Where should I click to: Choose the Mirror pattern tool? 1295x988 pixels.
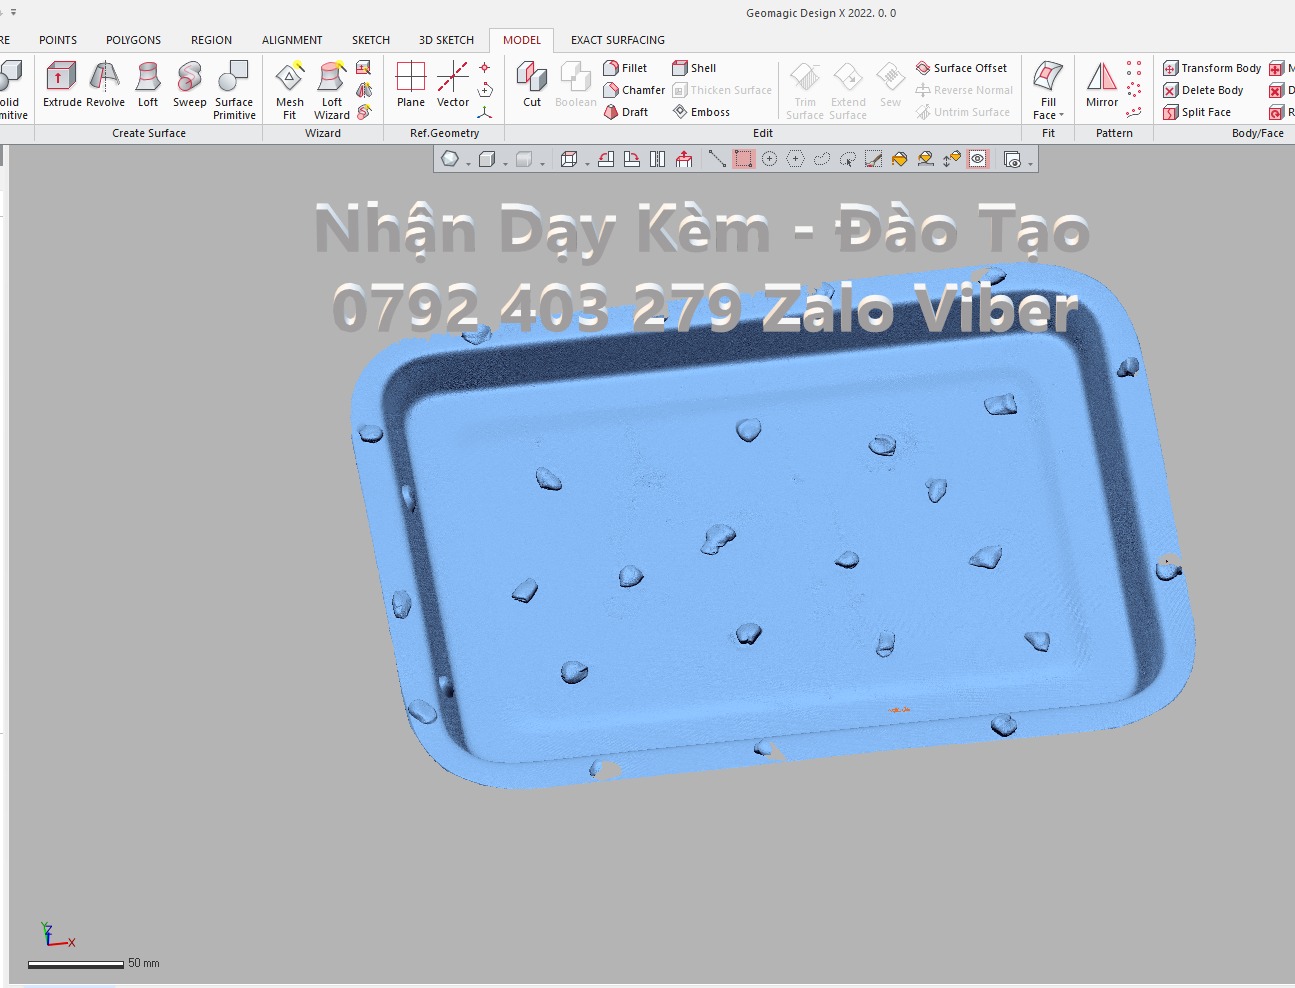coord(1101,85)
